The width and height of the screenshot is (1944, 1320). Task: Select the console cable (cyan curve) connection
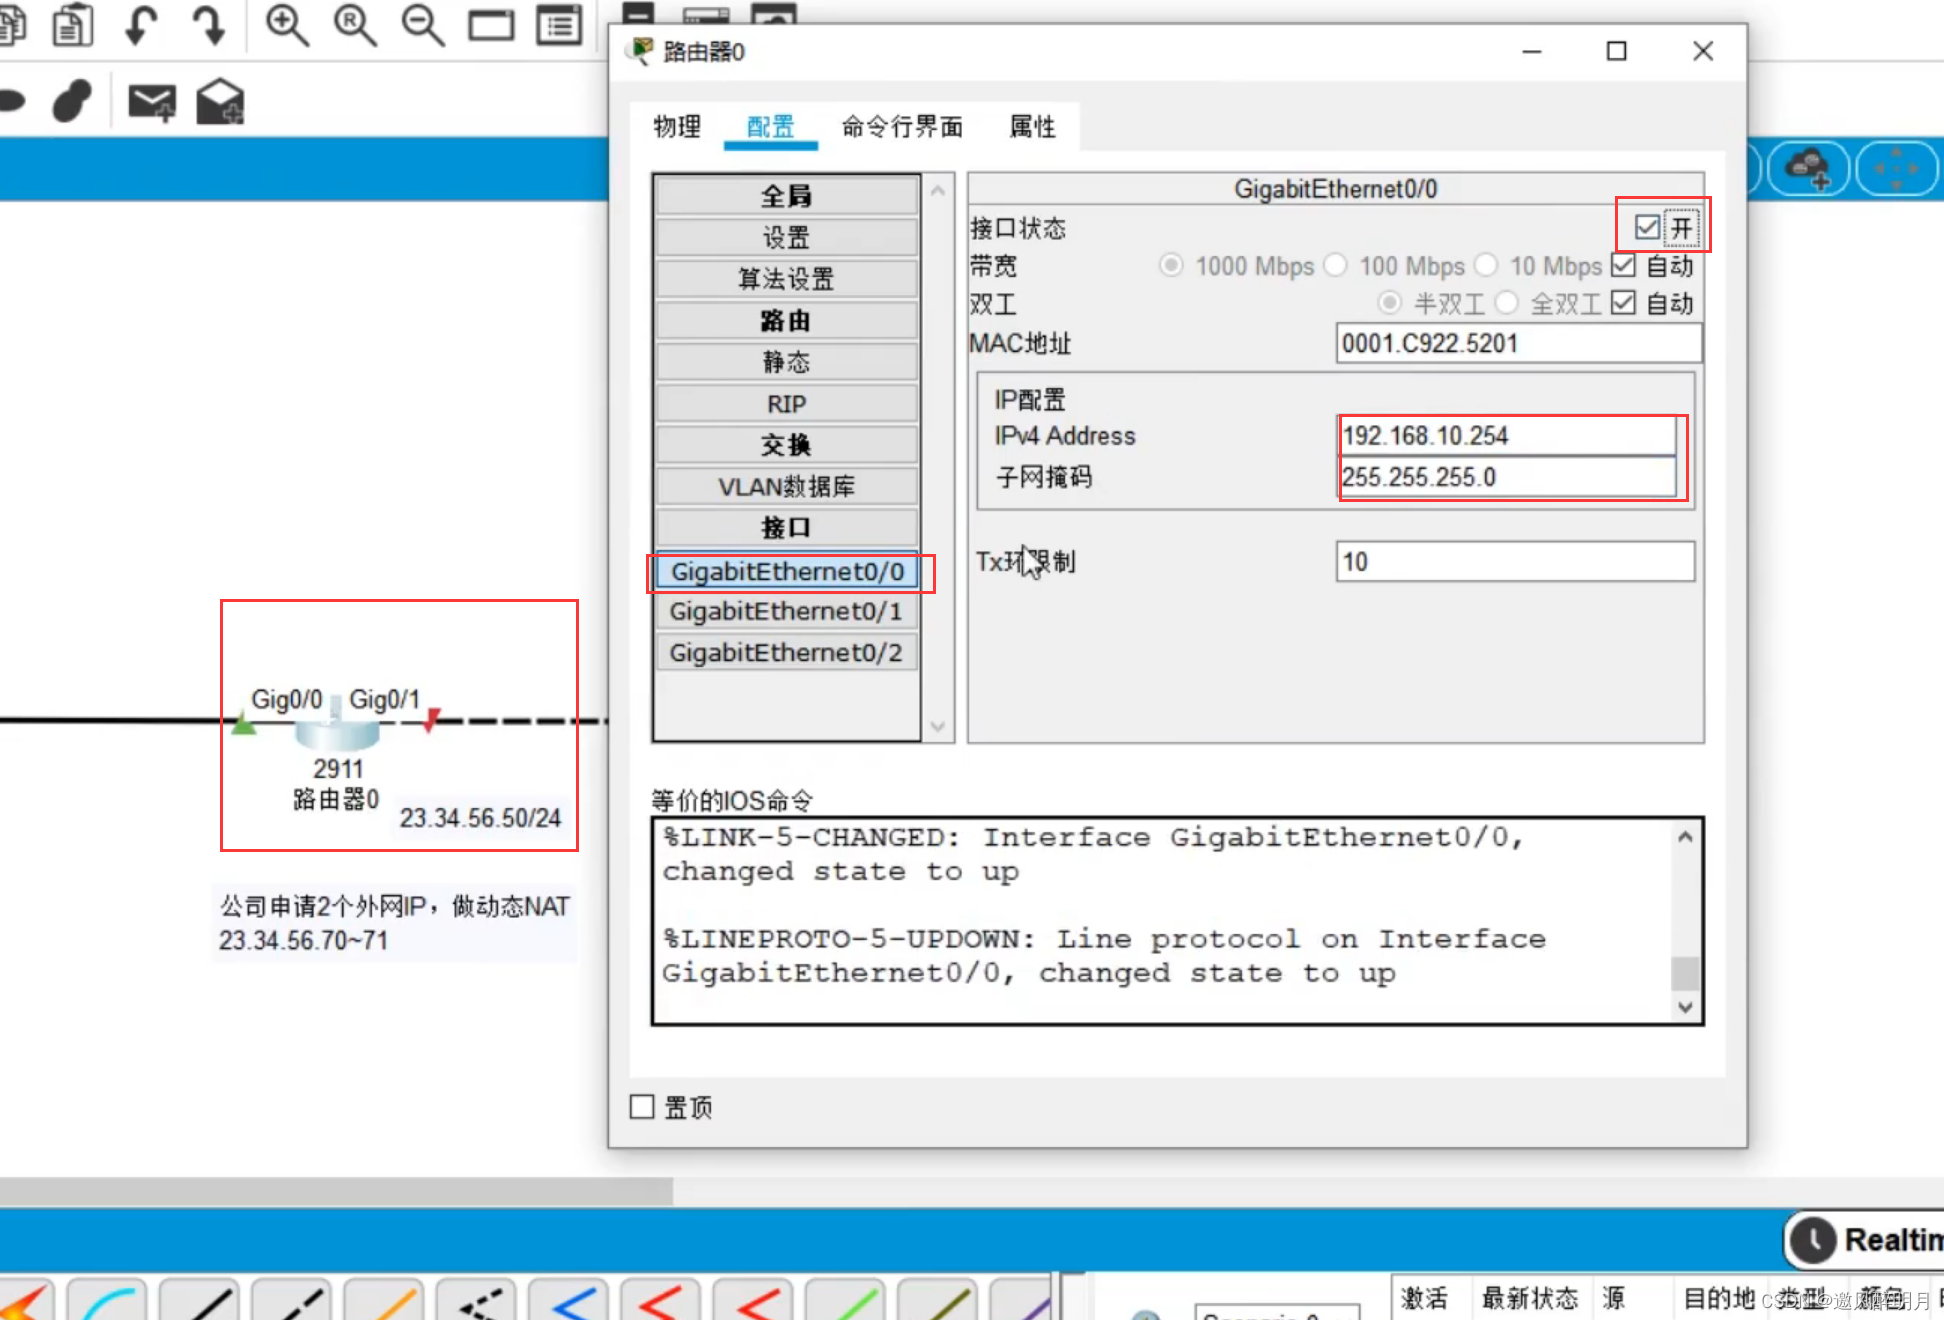click(108, 1299)
